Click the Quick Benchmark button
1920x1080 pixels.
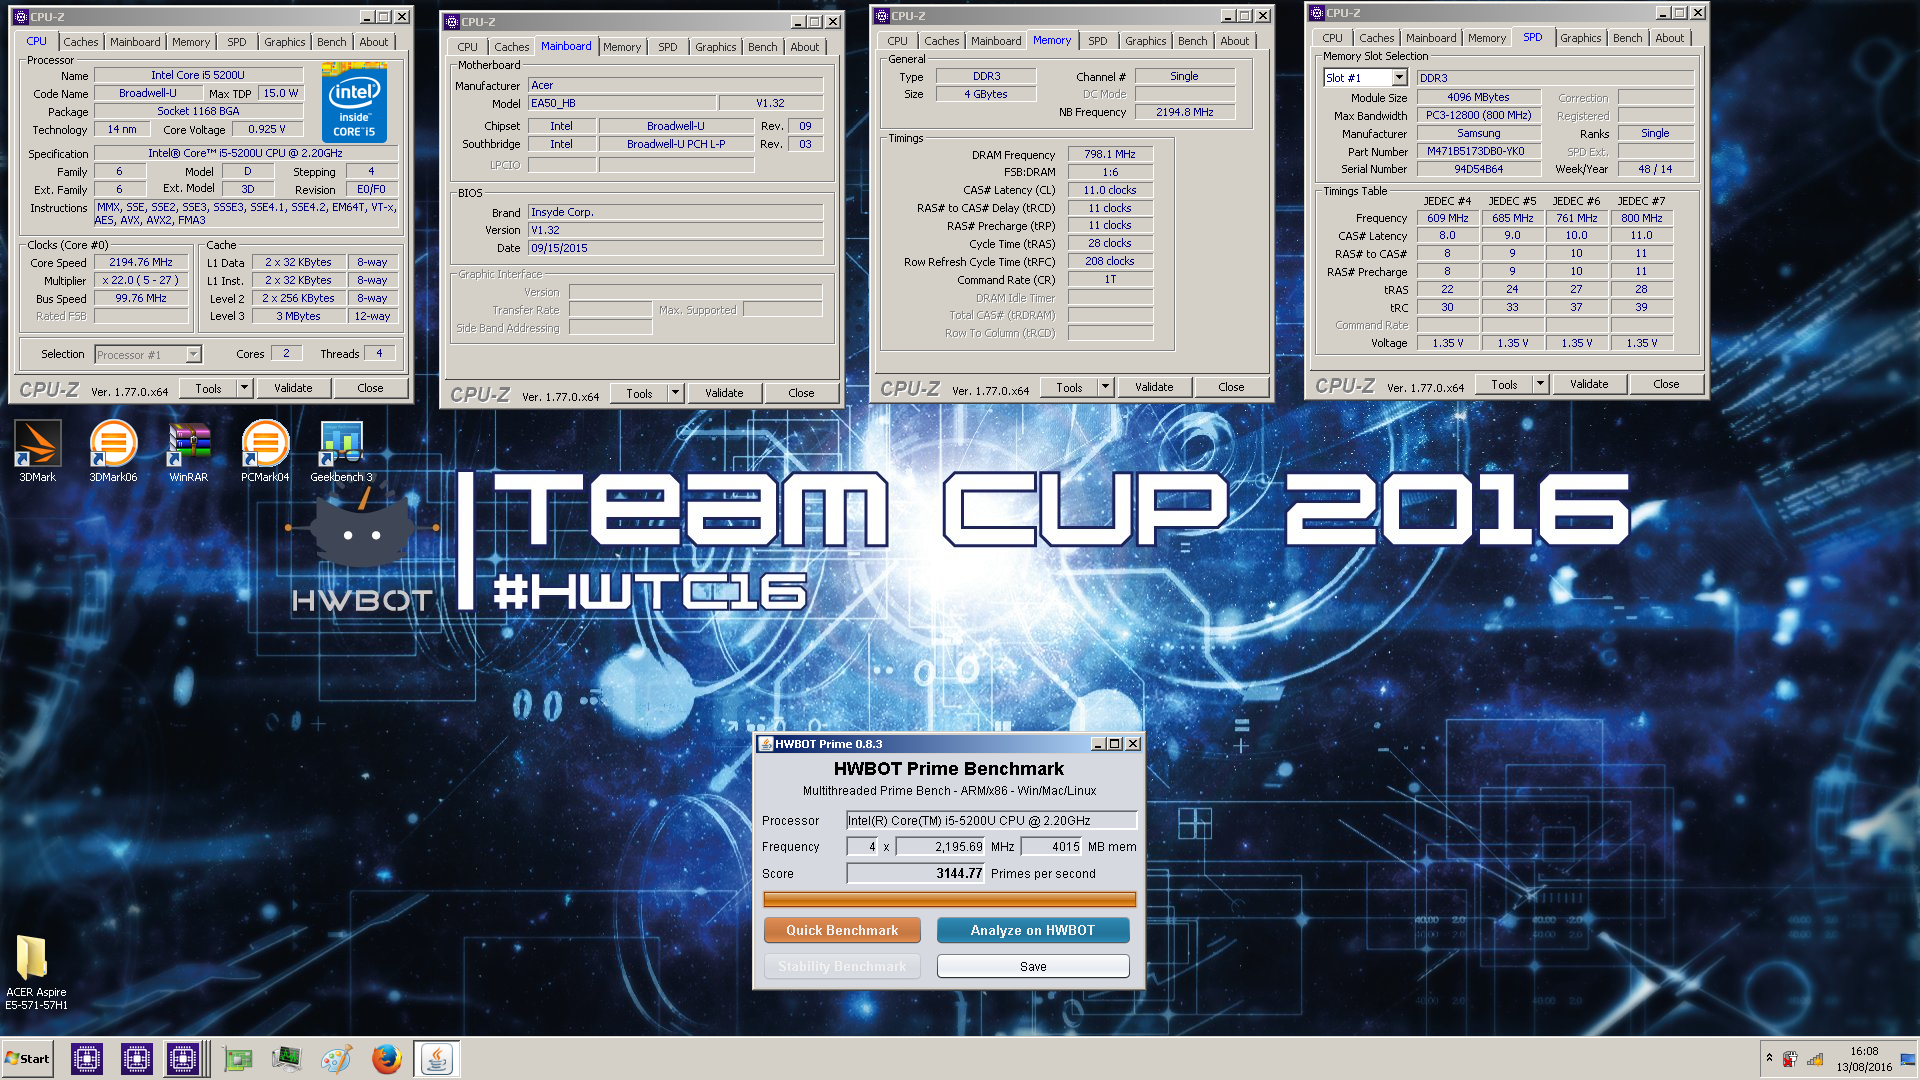pos(842,930)
